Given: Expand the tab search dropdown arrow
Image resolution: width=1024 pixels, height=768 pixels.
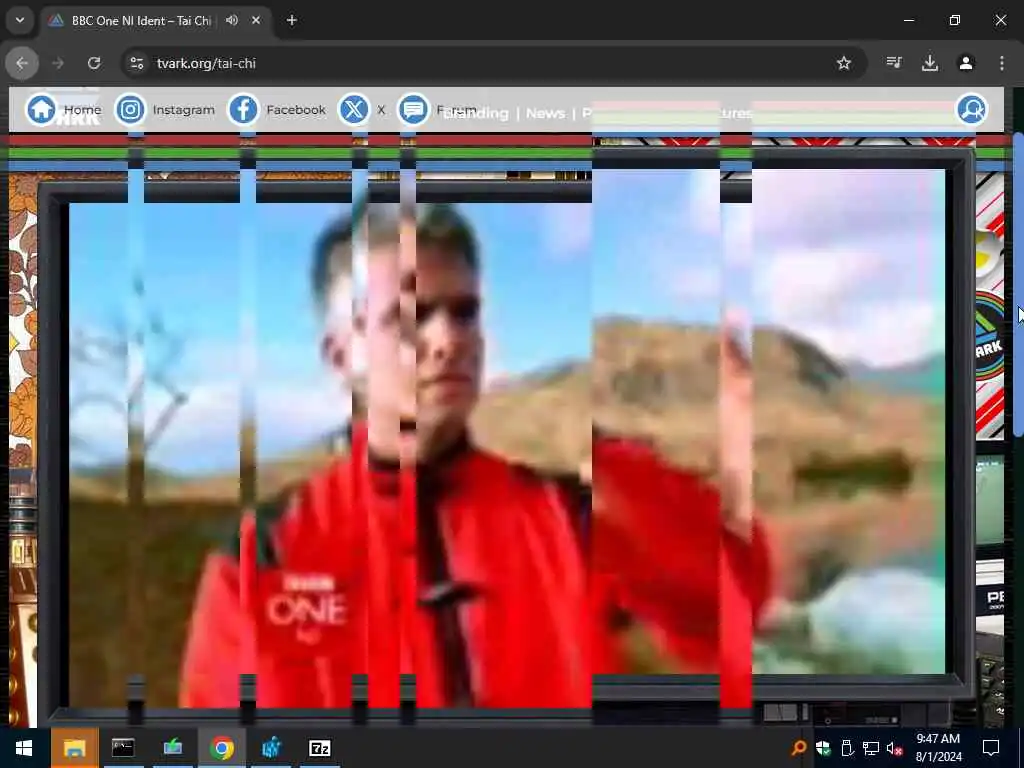Looking at the screenshot, I should pos(20,20).
